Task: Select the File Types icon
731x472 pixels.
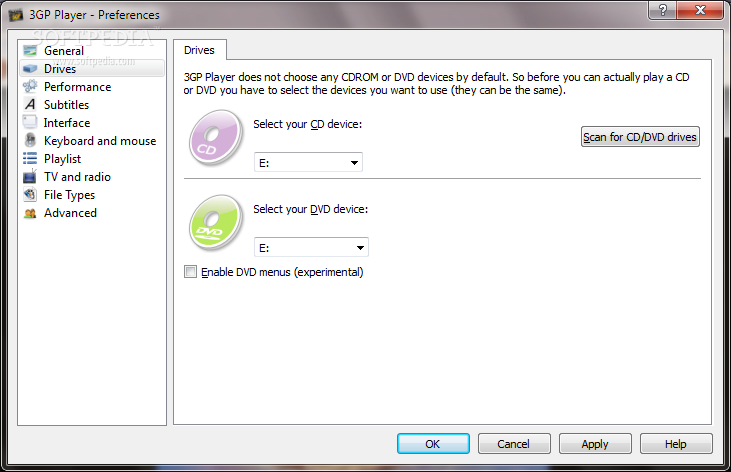Action: click(30, 194)
